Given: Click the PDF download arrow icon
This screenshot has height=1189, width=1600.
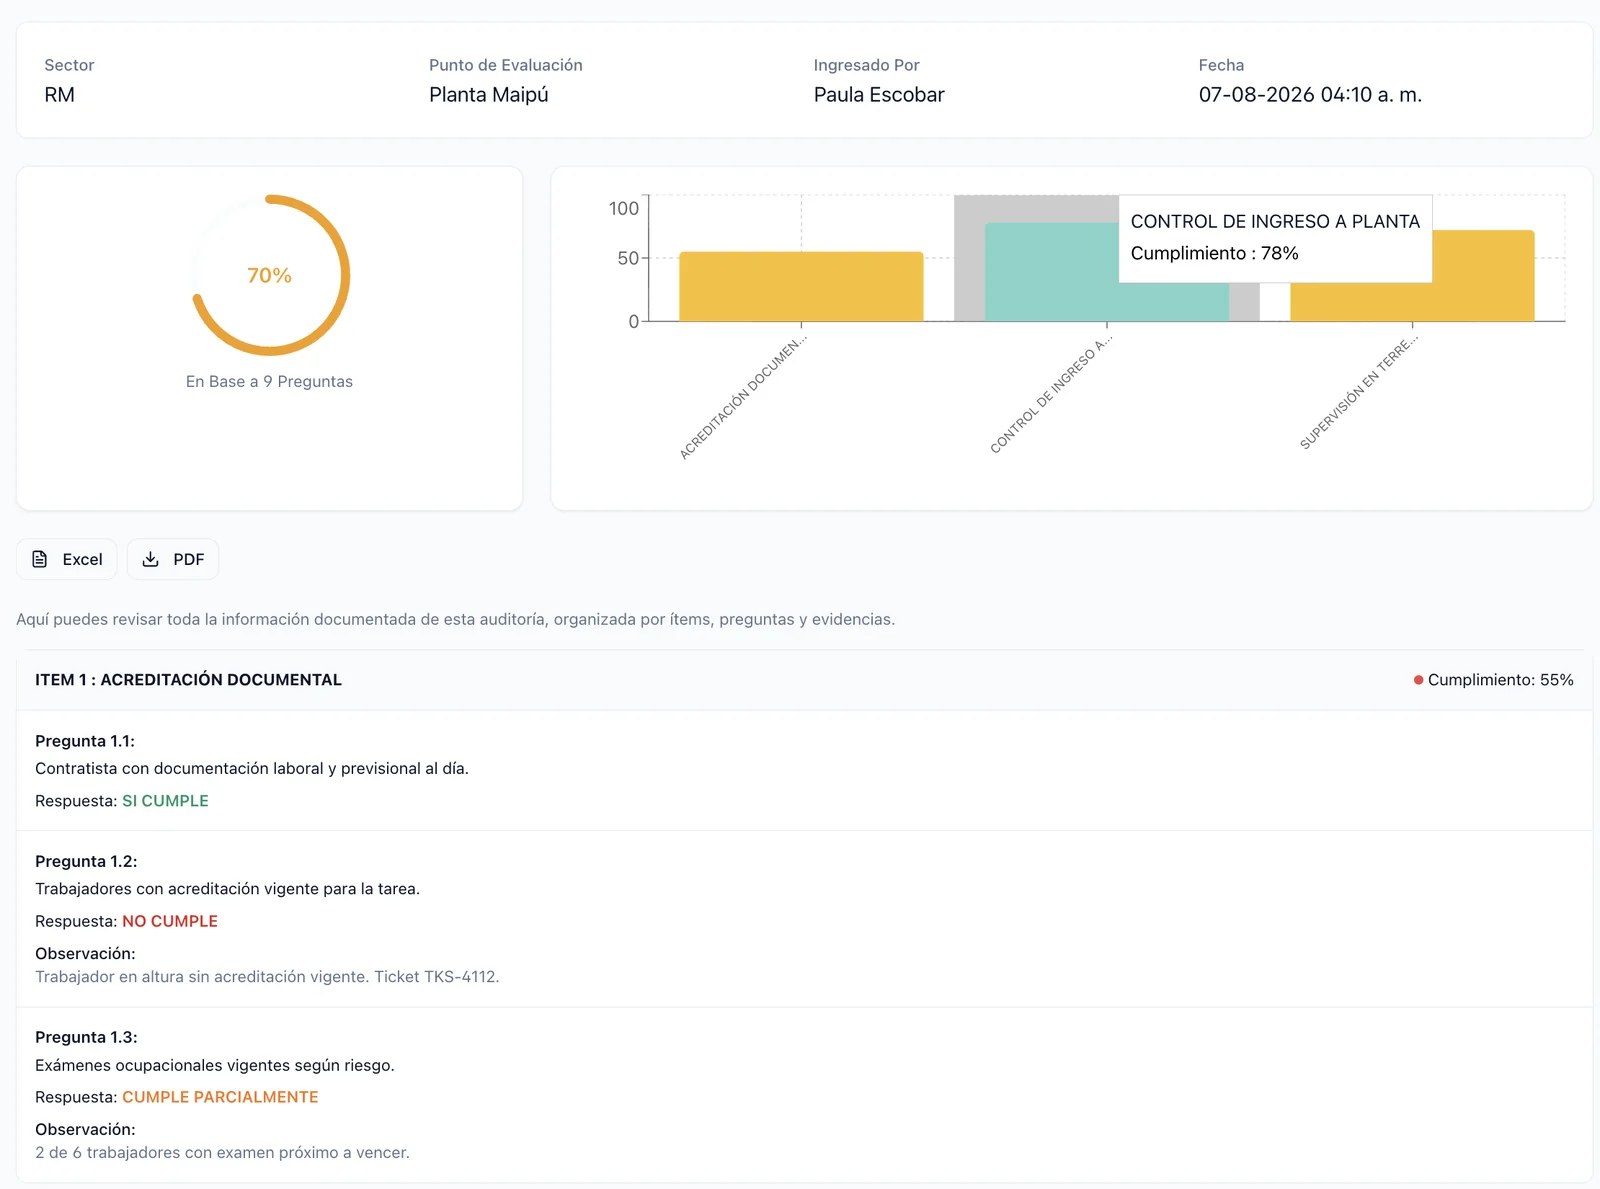Looking at the screenshot, I should click(151, 559).
